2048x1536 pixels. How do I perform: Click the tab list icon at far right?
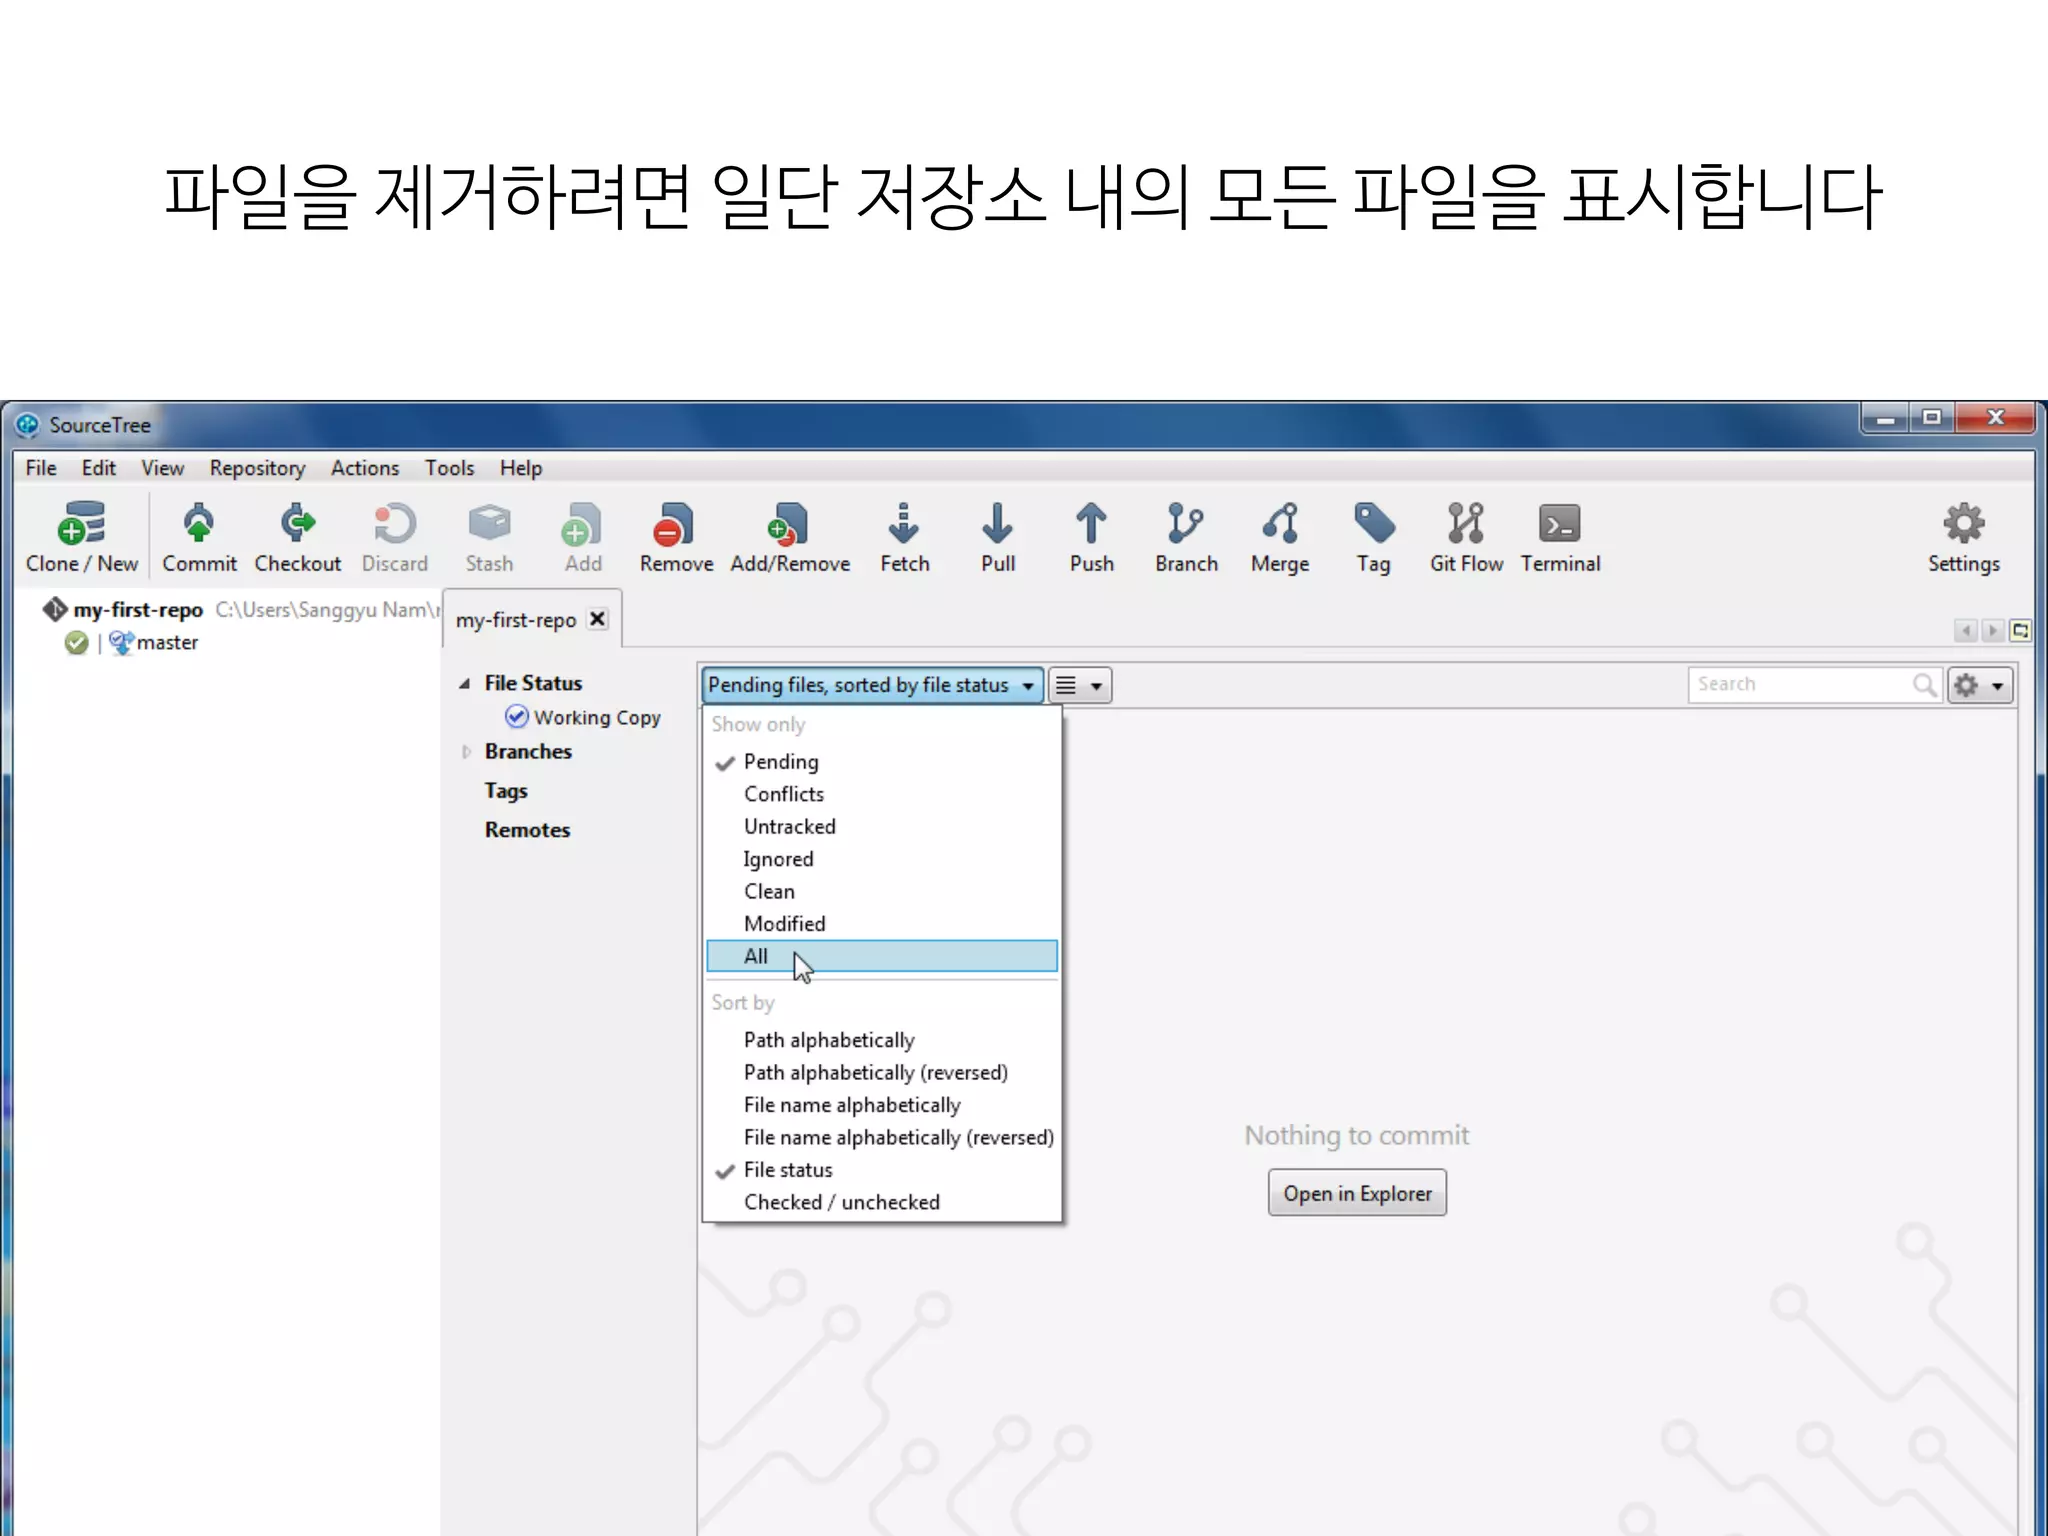coord(2020,631)
